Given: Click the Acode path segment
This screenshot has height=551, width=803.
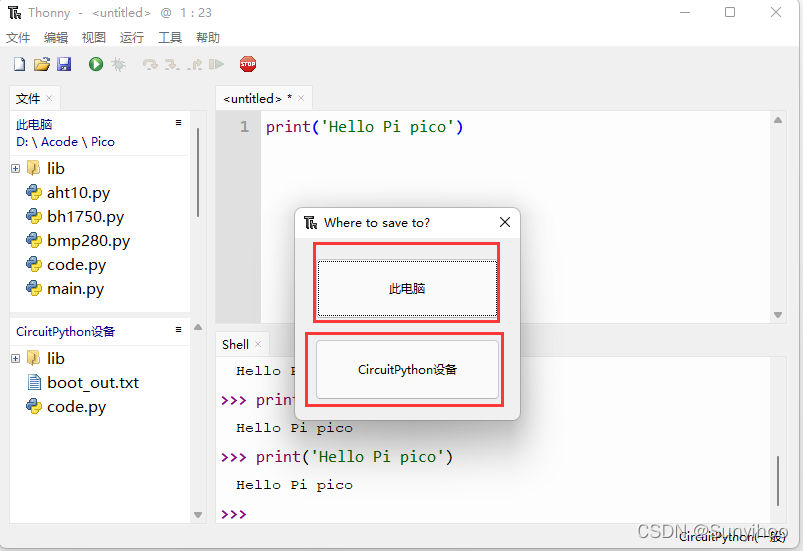Looking at the screenshot, I should click(x=59, y=142).
